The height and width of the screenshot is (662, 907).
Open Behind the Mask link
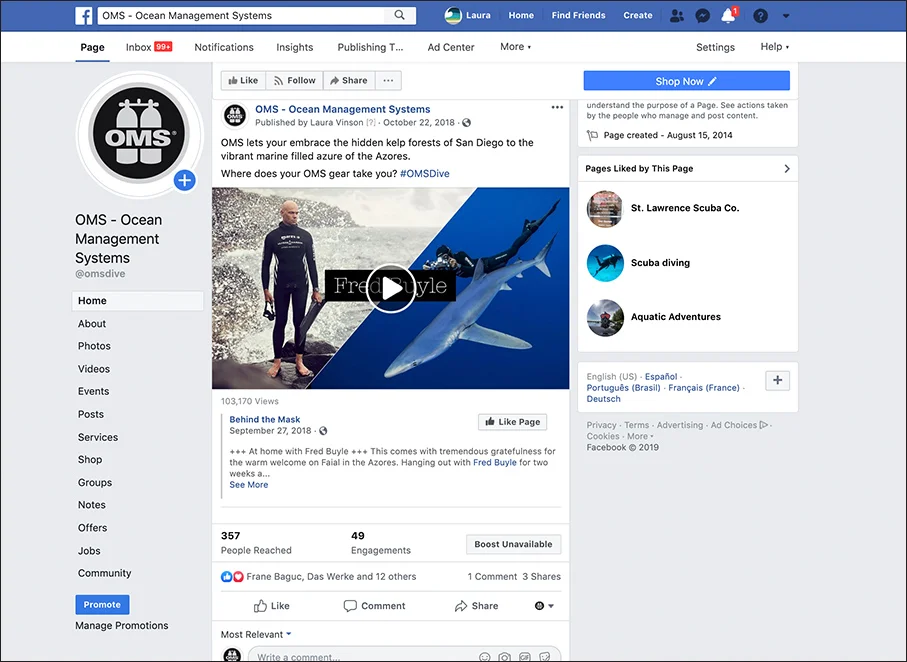(x=264, y=420)
